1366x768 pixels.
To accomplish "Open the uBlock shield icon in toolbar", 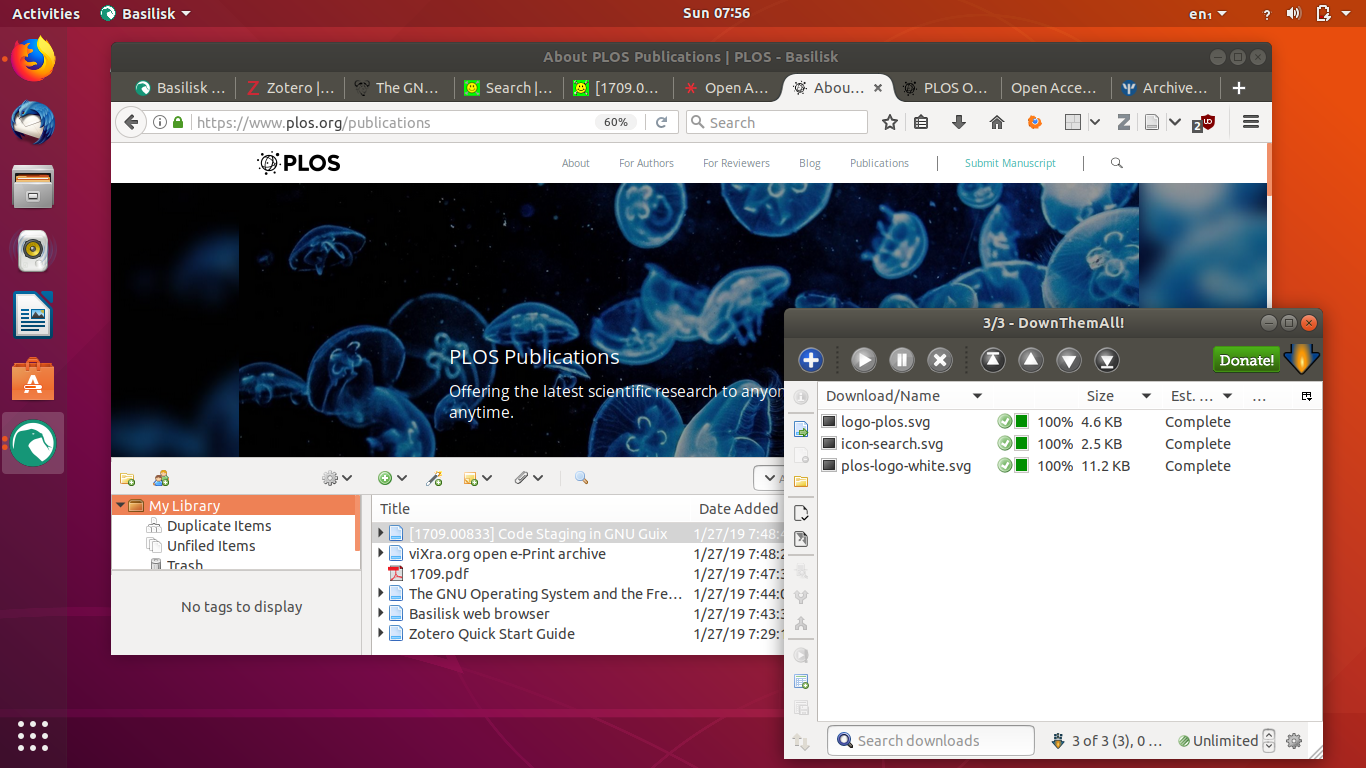I will pos(1203,123).
